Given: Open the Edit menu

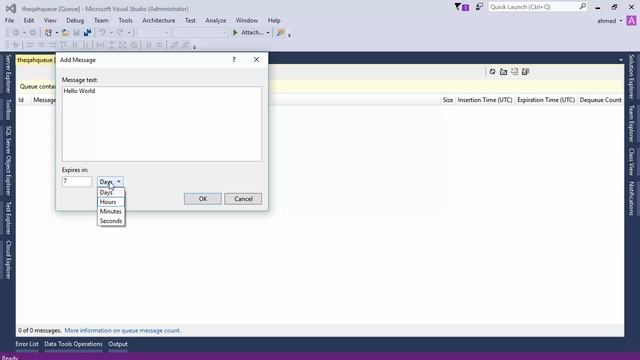Looking at the screenshot, I should (x=29, y=20).
